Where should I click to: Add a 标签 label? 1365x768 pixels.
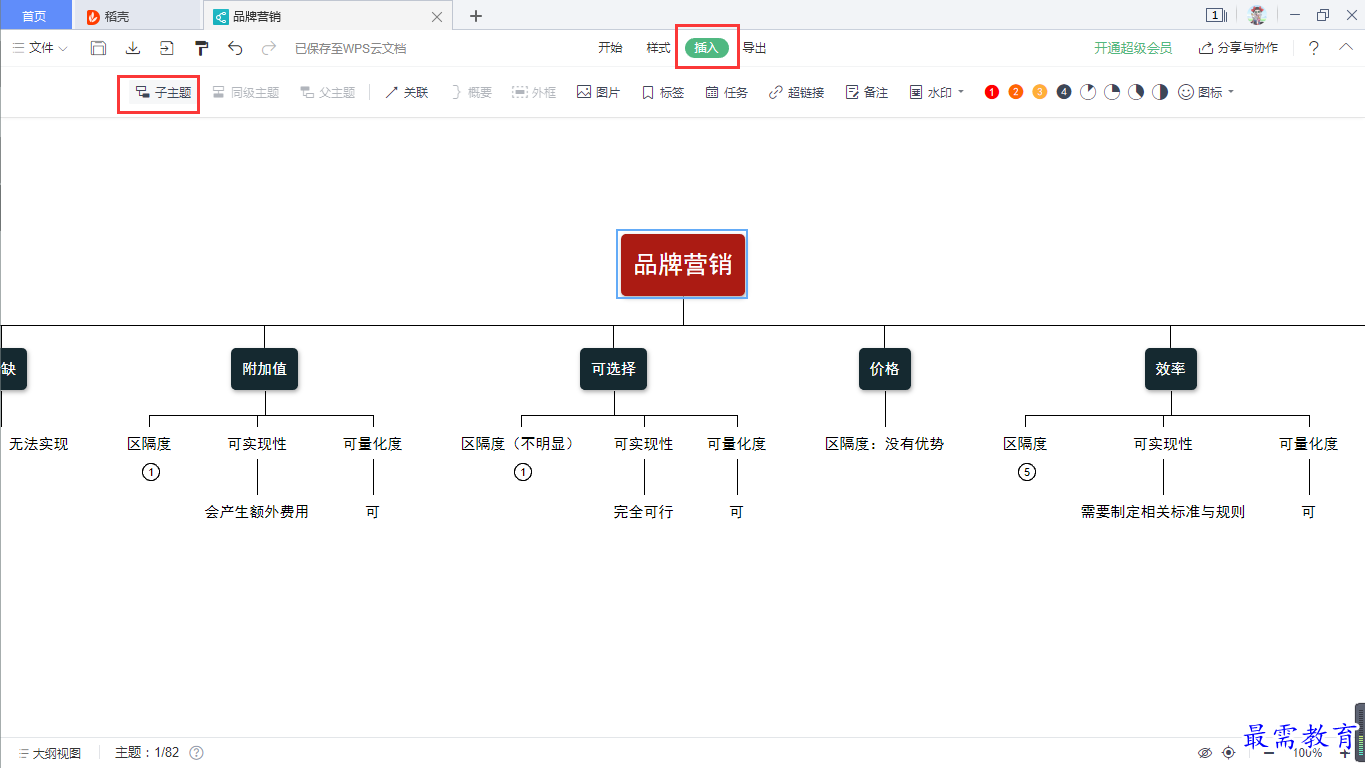(x=662, y=92)
